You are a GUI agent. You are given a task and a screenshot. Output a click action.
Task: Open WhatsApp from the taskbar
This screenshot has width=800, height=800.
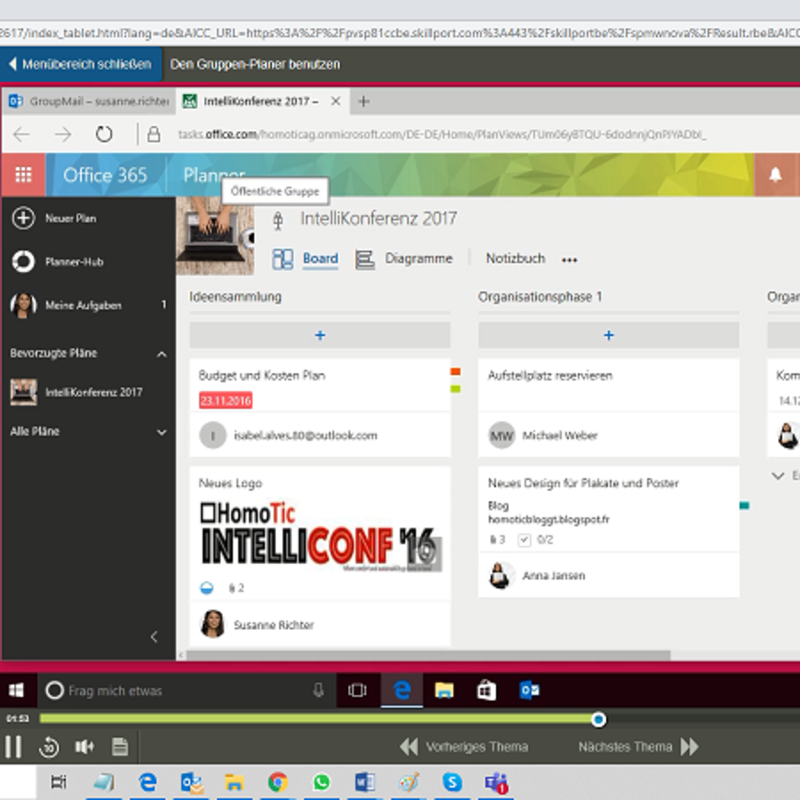tap(321, 782)
